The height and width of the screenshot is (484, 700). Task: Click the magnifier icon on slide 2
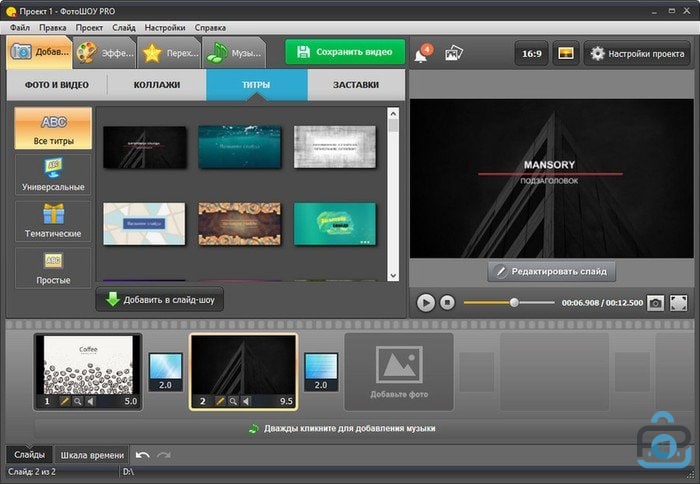232,401
